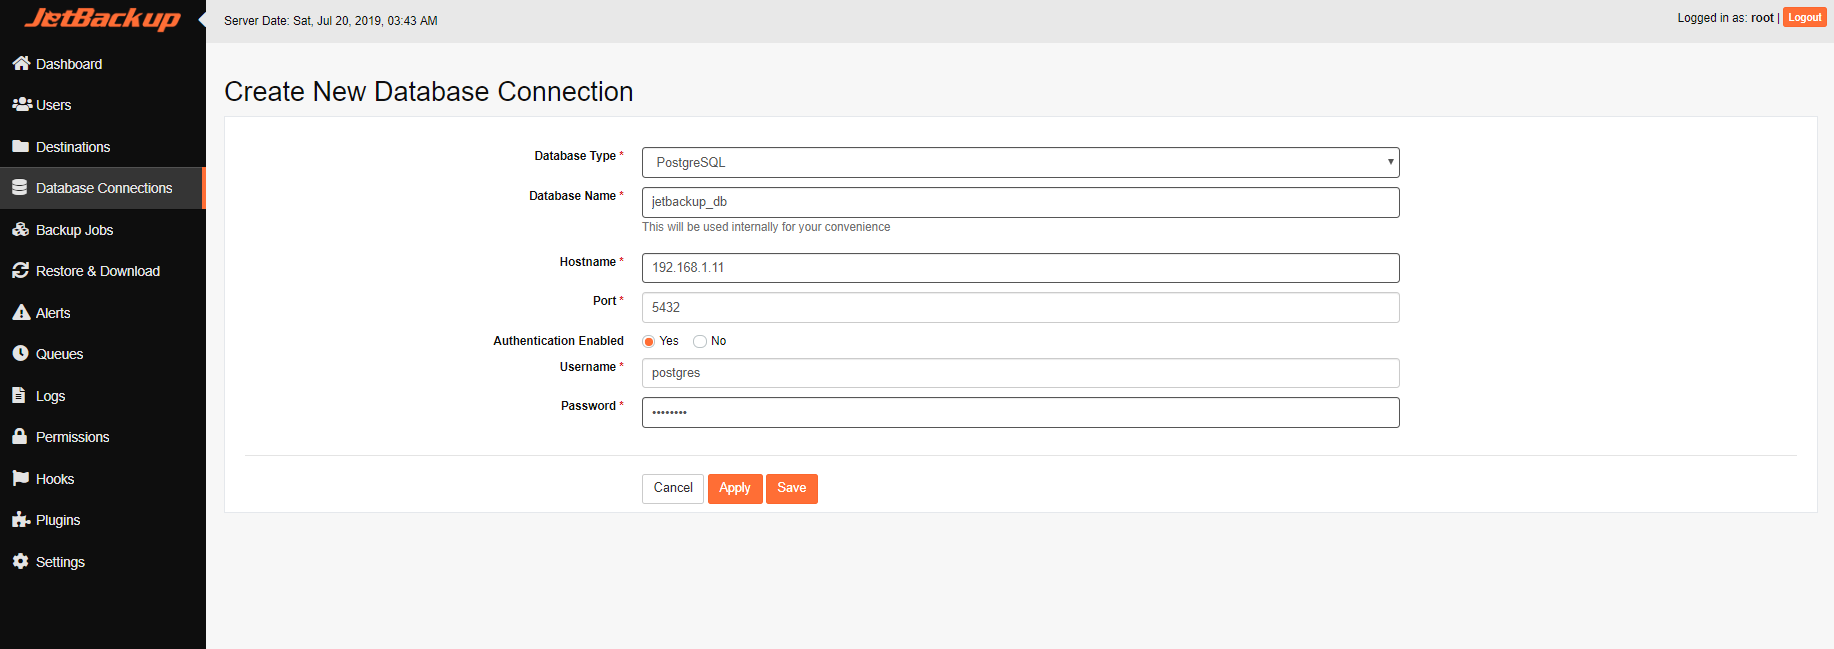Open Destinations from the sidebar
1834x649 pixels.
pyautogui.click(x=103, y=146)
